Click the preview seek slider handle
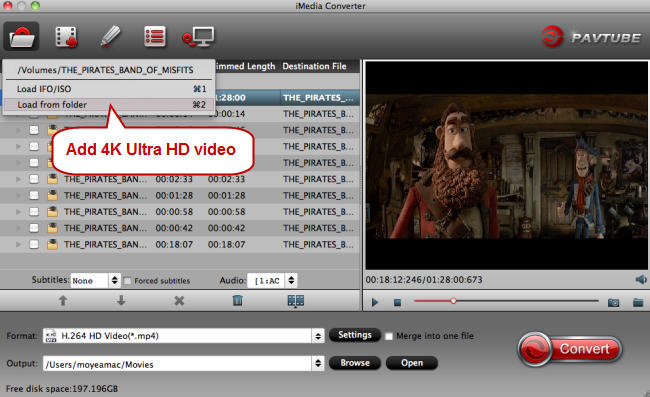 click(x=453, y=301)
